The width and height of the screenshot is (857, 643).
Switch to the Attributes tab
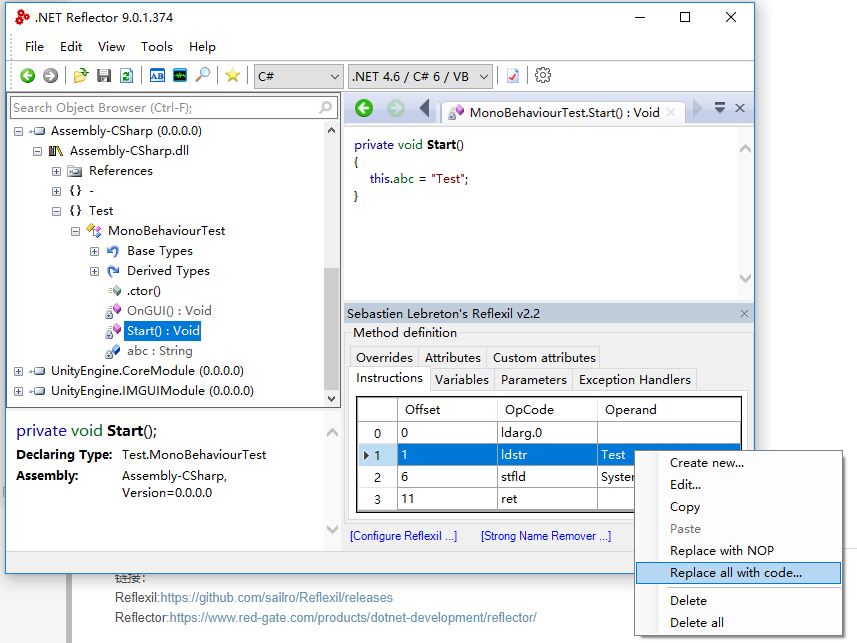pos(453,358)
